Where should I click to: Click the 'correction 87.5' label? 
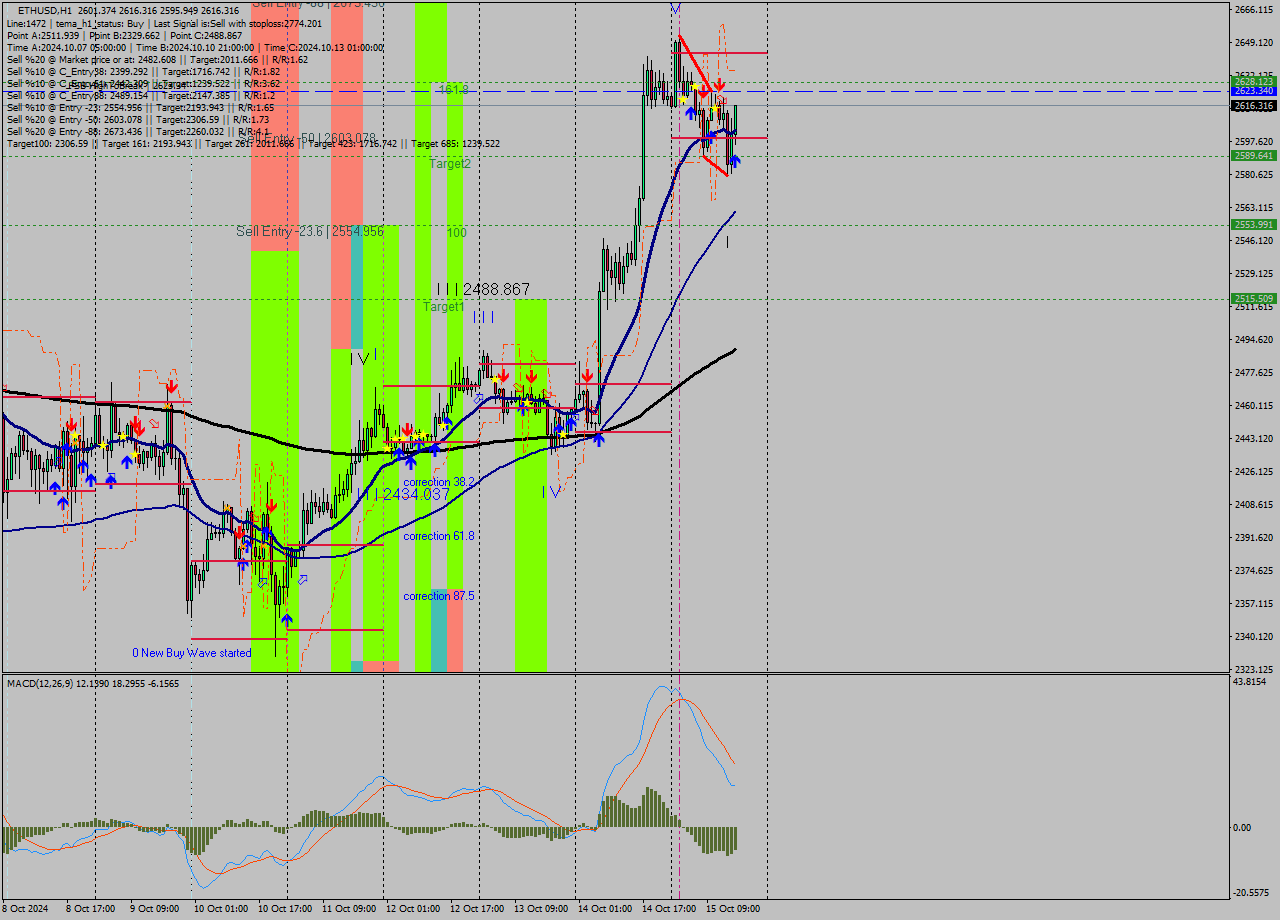tap(439, 596)
